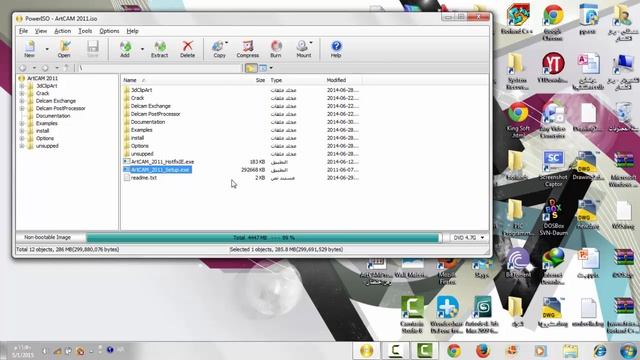This screenshot has width=640, height=360.
Task: Click the Google Chrome desktop shortcut
Action: pyautogui.click(x=553, y=22)
